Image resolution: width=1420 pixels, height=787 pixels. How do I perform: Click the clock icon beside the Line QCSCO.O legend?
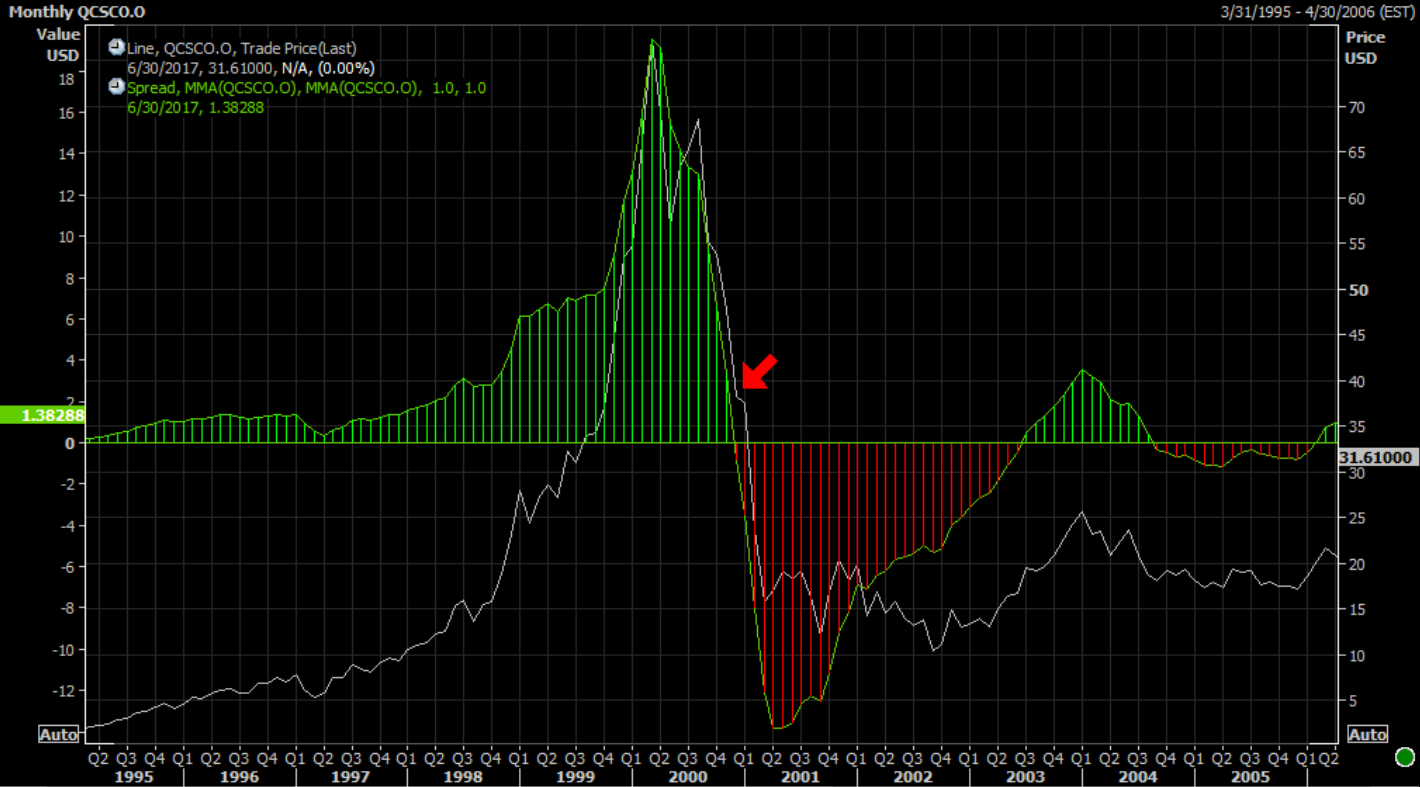tap(116, 47)
